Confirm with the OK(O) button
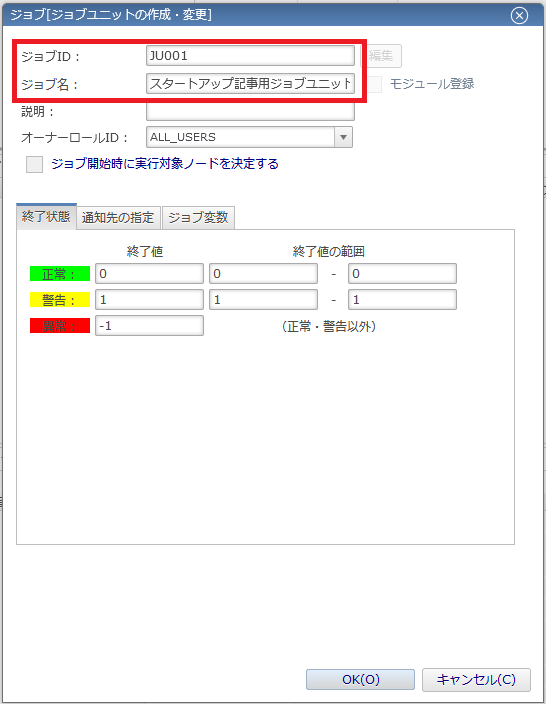Image resolution: width=546 pixels, height=704 pixels. pos(360,679)
